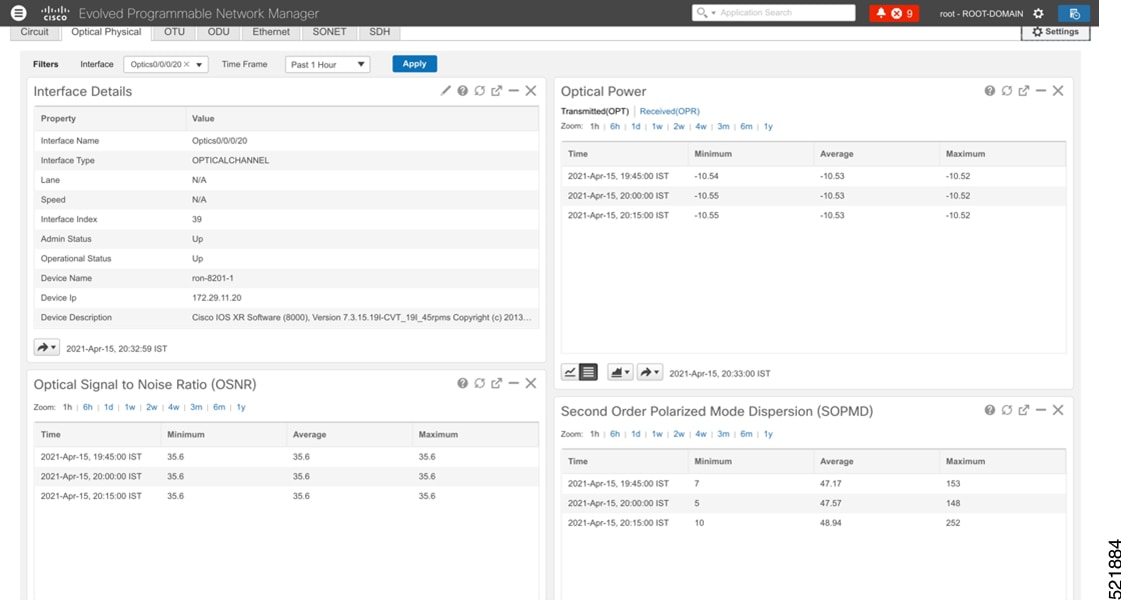Sort OSNR by Average column
The height and width of the screenshot is (600, 1121).
coord(349,434)
